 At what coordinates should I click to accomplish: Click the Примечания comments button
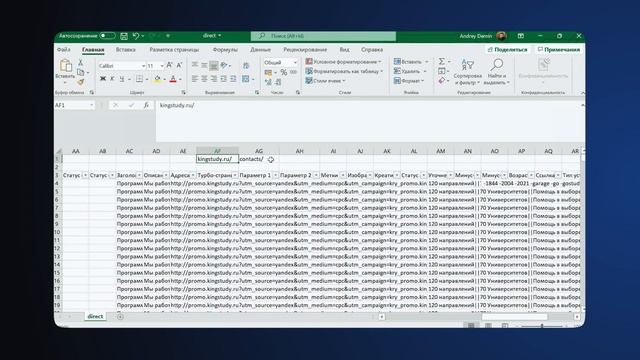[558, 49]
